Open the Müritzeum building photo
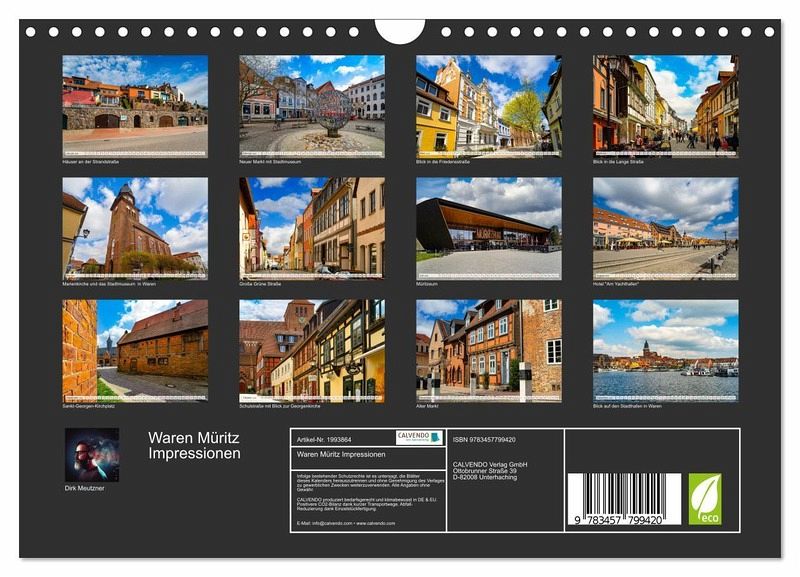This screenshot has height=577, width=800. pyautogui.click(x=489, y=228)
